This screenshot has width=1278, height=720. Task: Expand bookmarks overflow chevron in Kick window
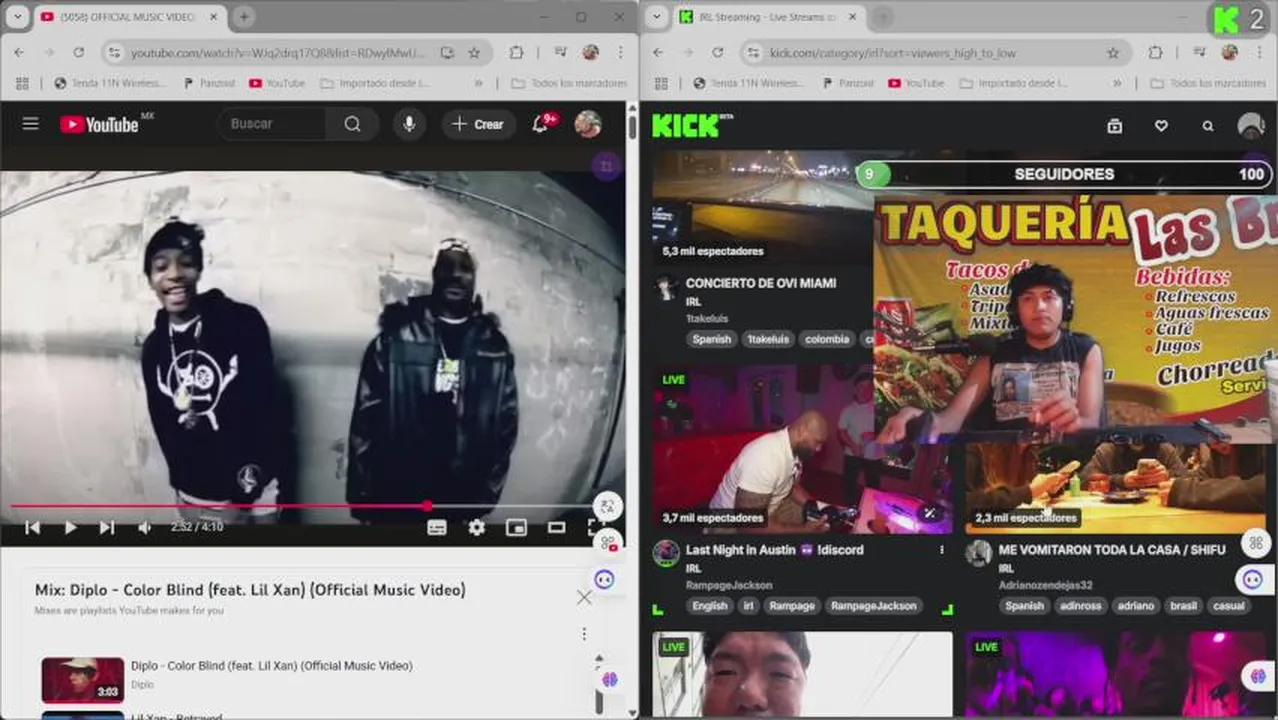(x=1117, y=83)
